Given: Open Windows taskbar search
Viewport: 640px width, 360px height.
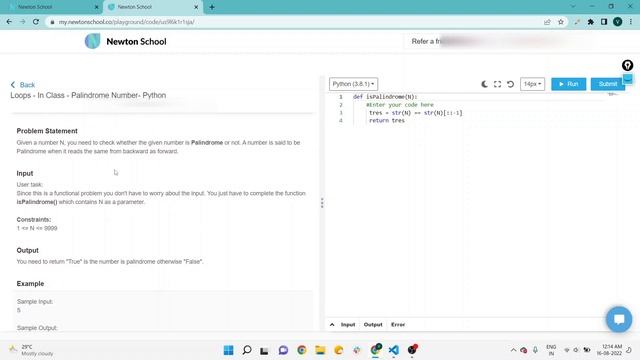Looking at the screenshot, I should pos(247,350).
